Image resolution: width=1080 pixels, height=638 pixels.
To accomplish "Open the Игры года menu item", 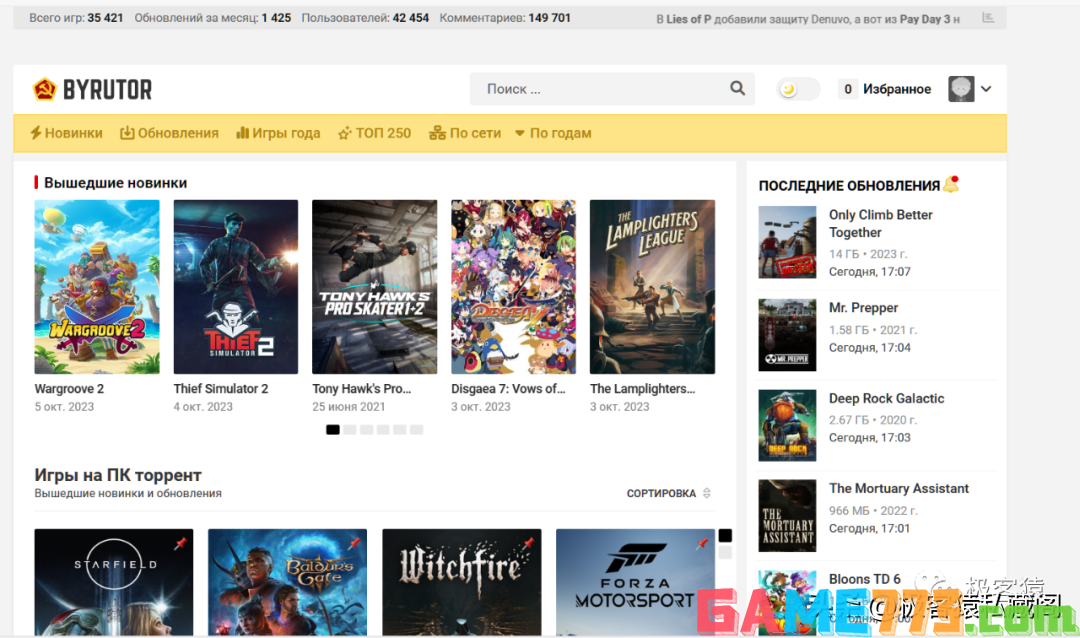I will [x=278, y=133].
